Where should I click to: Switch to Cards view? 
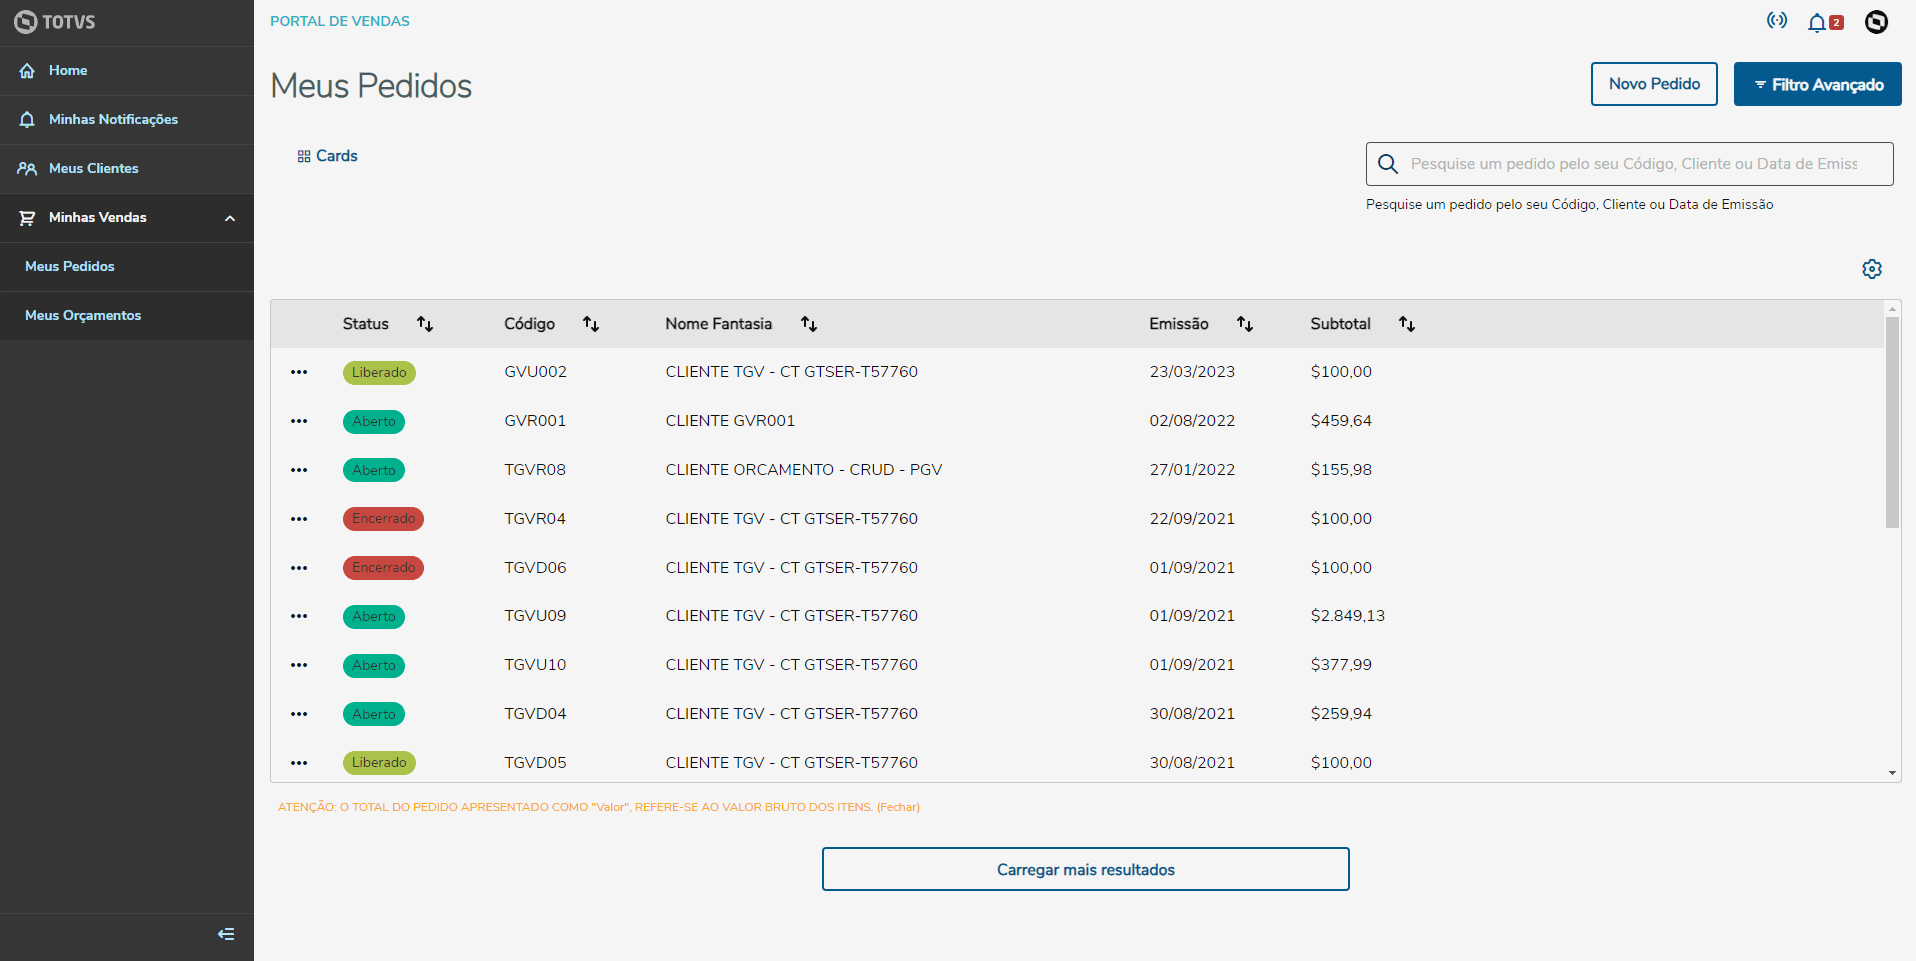(327, 156)
